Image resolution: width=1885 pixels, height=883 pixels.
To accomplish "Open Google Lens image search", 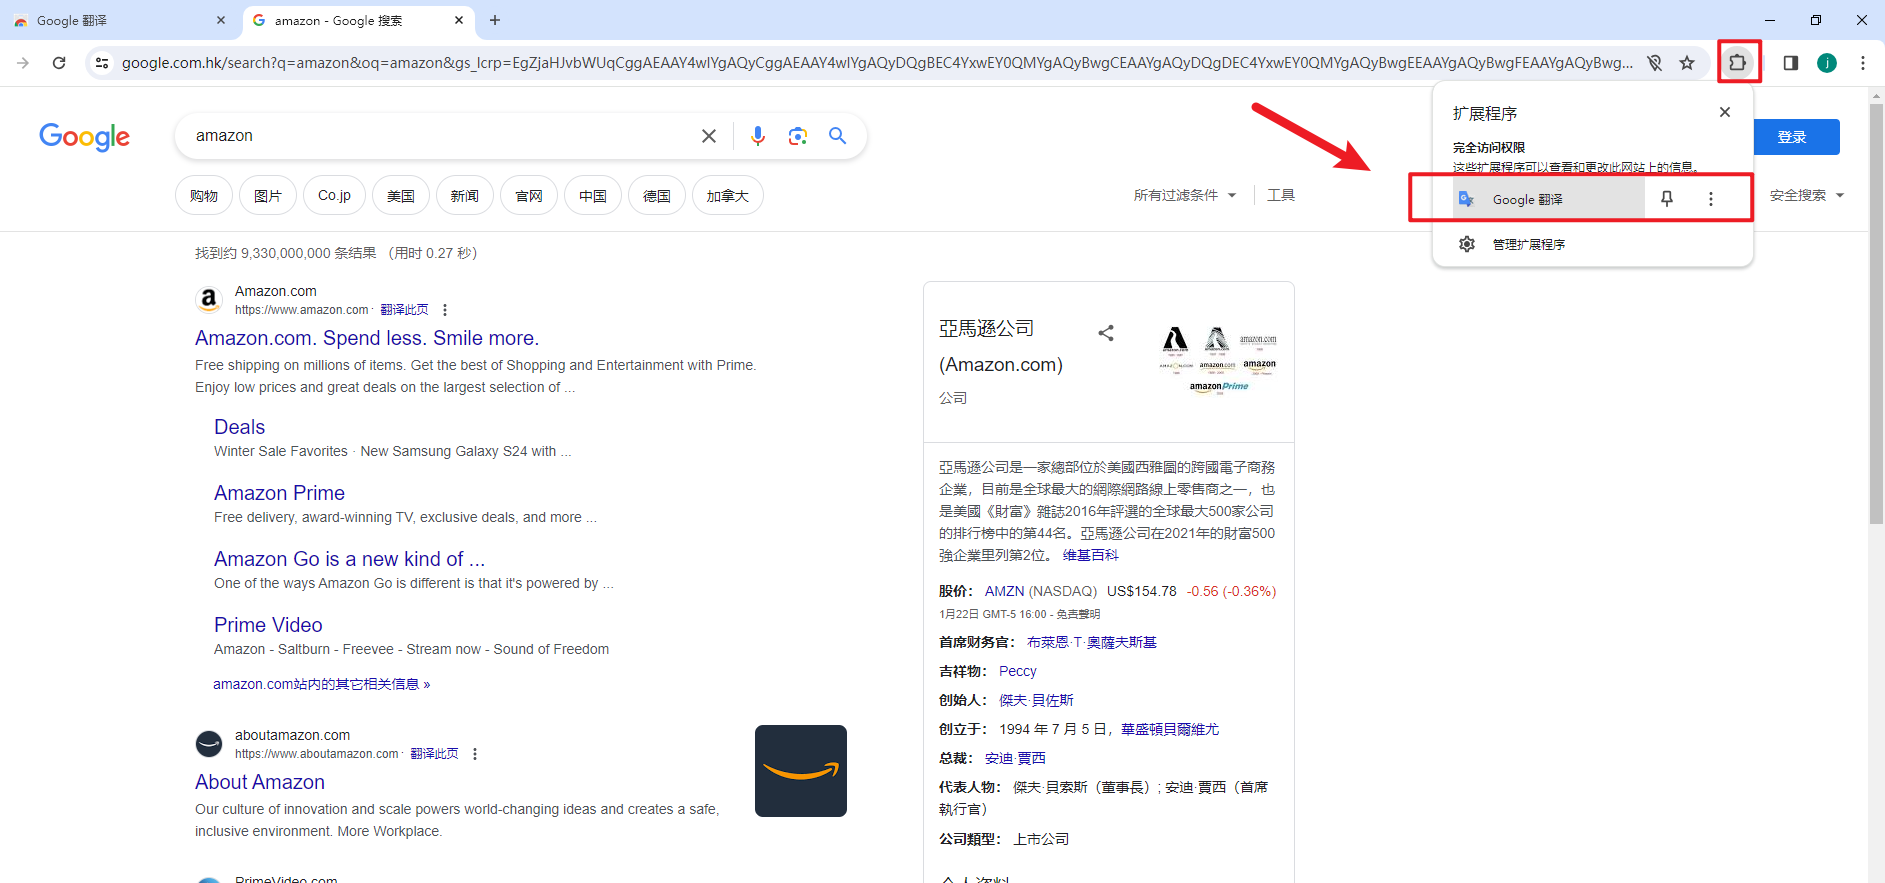I will point(797,136).
